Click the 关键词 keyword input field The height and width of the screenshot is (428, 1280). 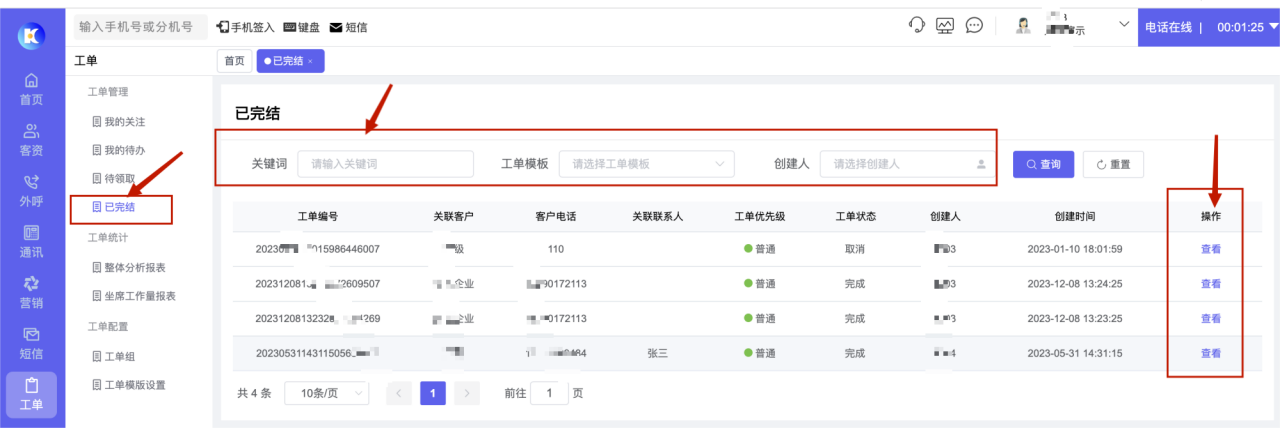385,164
